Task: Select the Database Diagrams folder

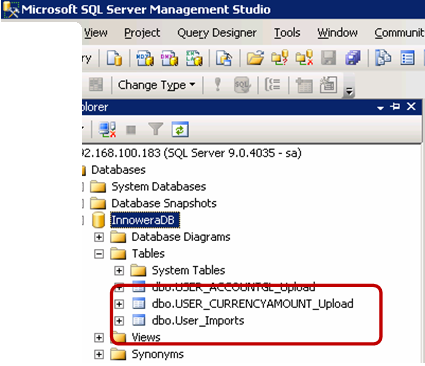Action: tap(181, 237)
